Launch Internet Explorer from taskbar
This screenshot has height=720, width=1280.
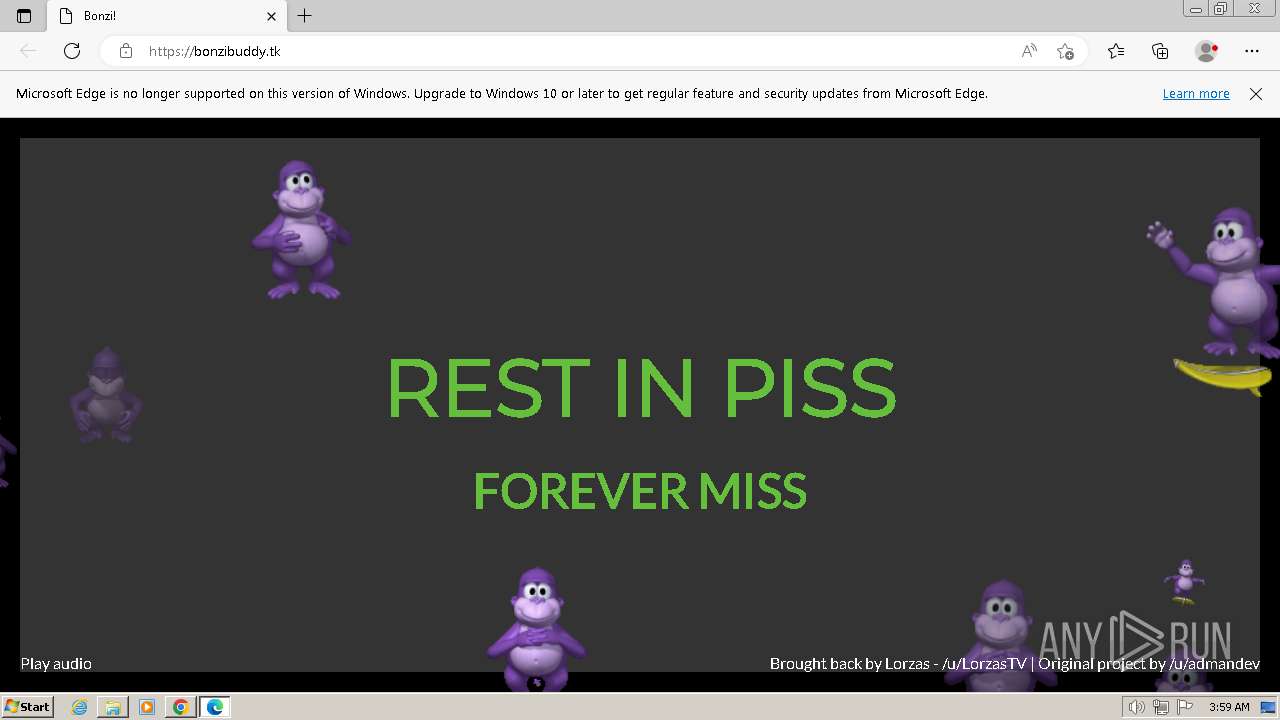pos(79,707)
